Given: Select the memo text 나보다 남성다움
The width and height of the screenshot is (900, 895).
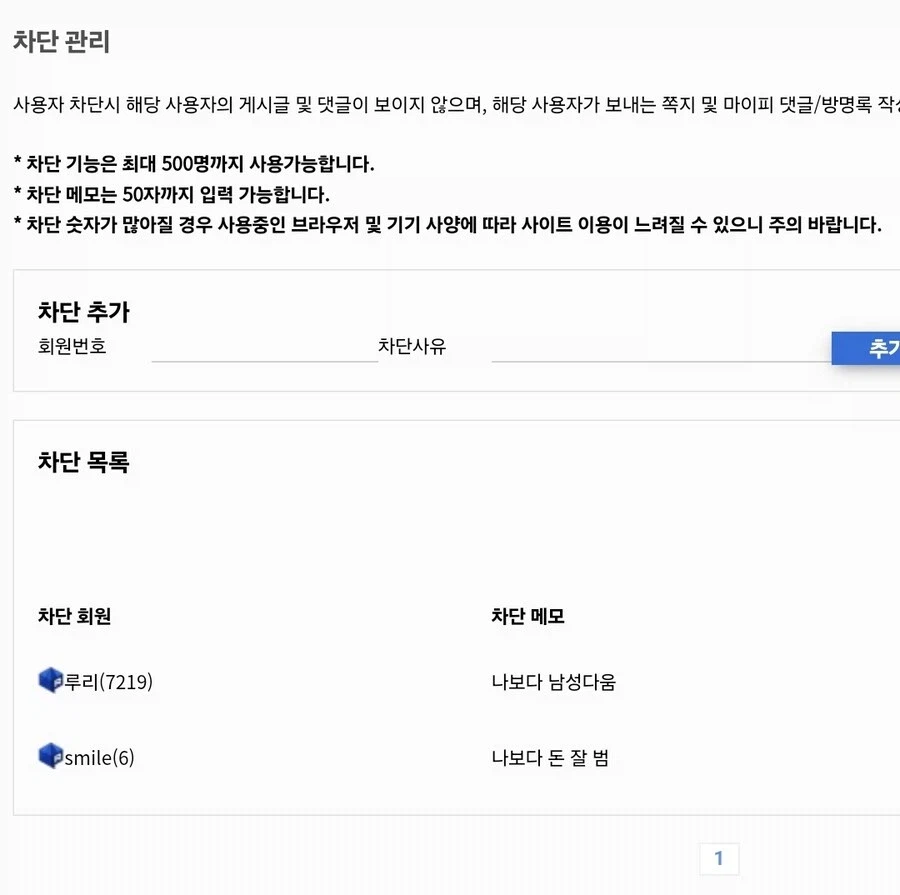Looking at the screenshot, I should (x=553, y=681).
